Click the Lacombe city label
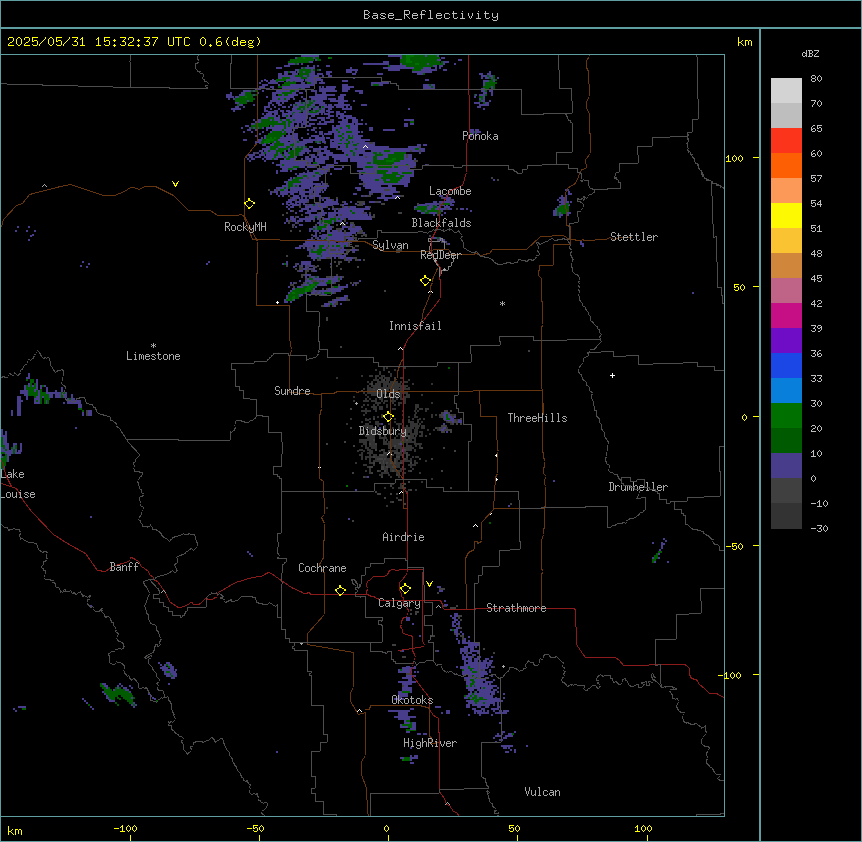The height and width of the screenshot is (842, 862). point(450,191)
